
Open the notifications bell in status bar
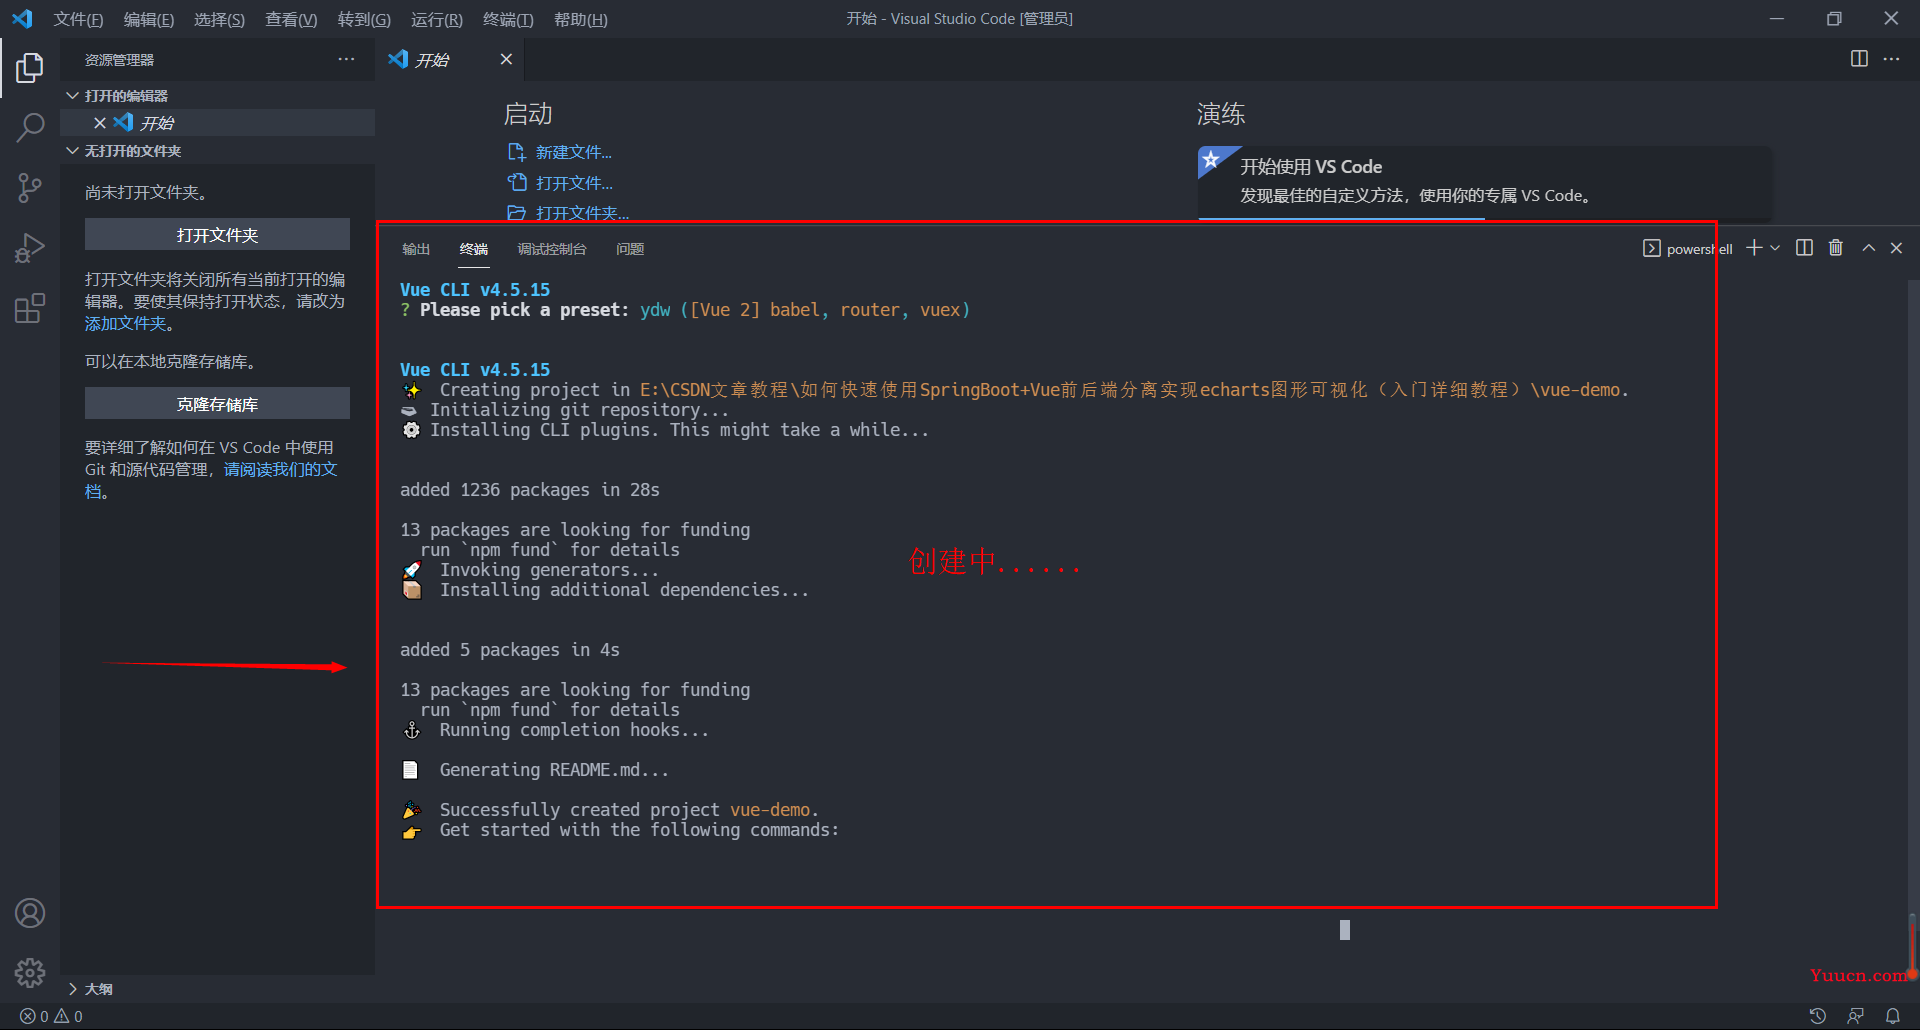tap(1893, 1016)
